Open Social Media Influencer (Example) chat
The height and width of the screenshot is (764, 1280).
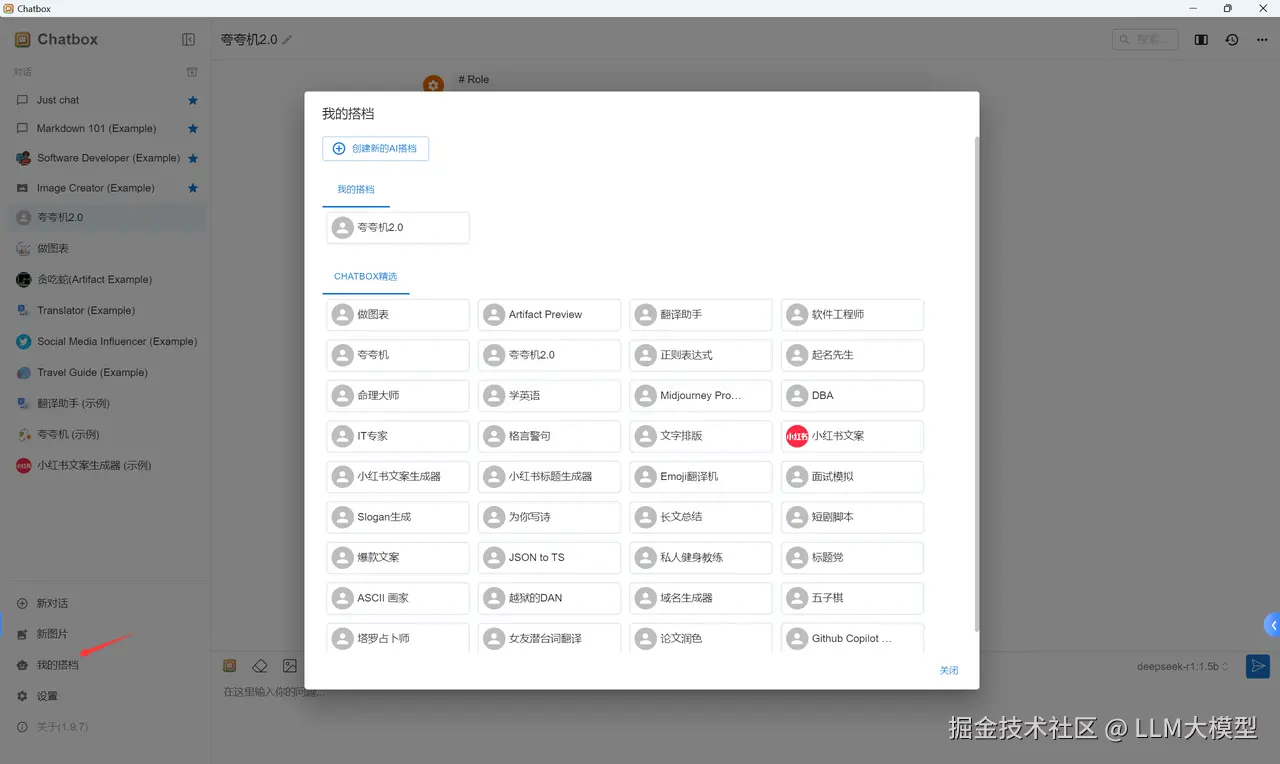point(106,341)
